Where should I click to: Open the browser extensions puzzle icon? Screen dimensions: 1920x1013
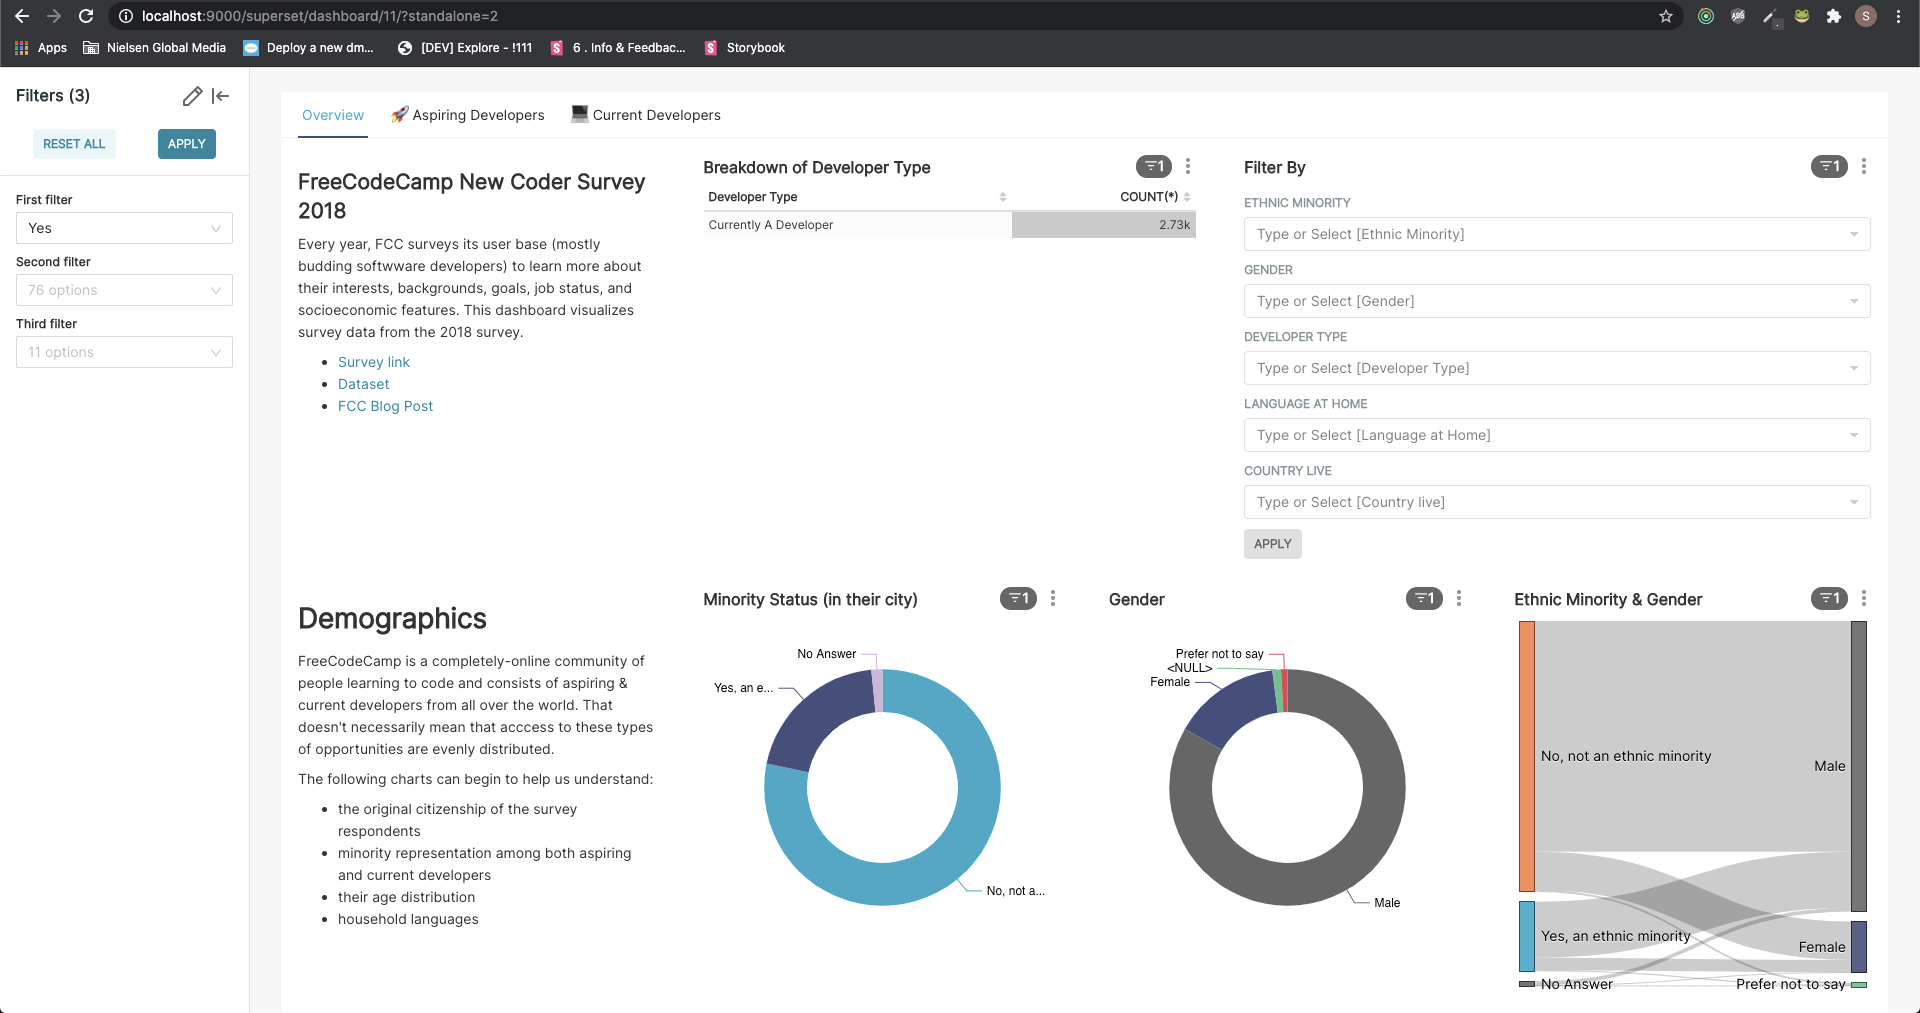pos(1834,16)
